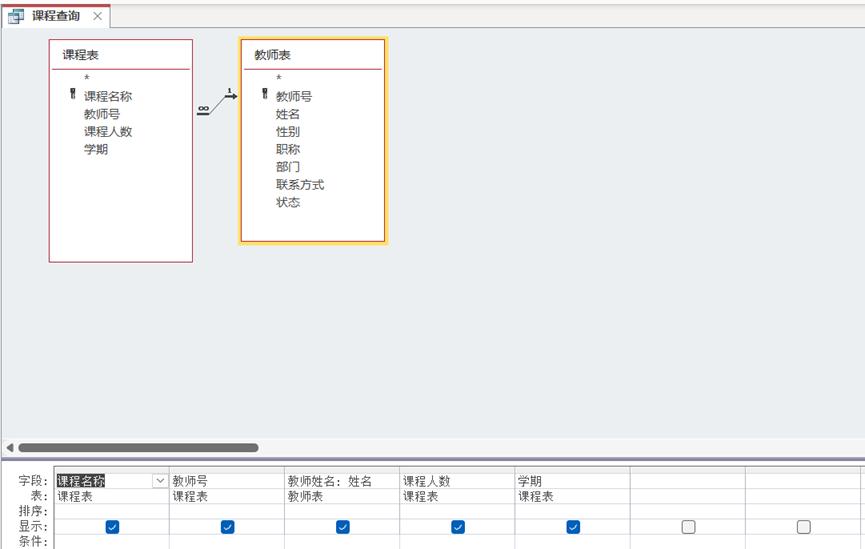This screenshot has width=865, height=549.
Task: Click the primary key icon beside 课程名称
Action: [x=72, y=94]
